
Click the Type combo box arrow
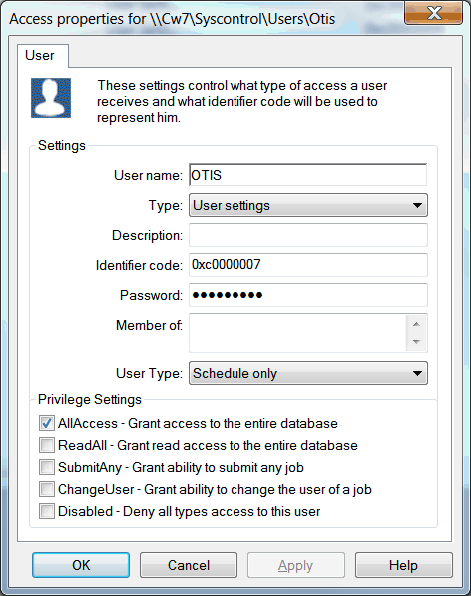(x=417, y=205)
